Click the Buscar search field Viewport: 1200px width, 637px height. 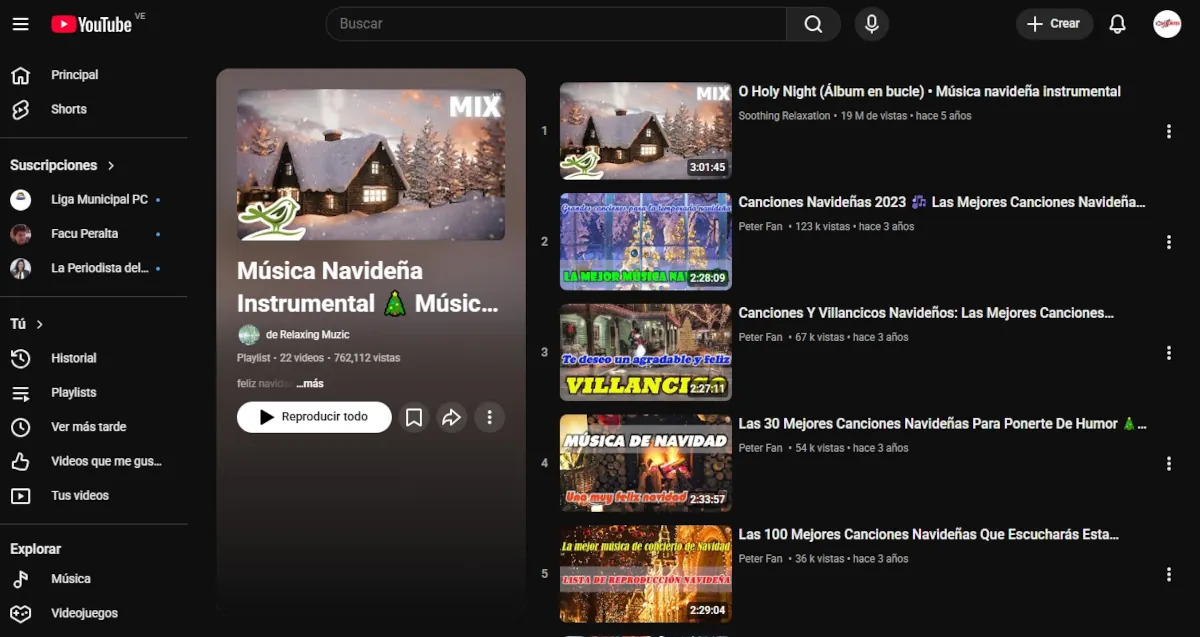[x=555, y=24]
